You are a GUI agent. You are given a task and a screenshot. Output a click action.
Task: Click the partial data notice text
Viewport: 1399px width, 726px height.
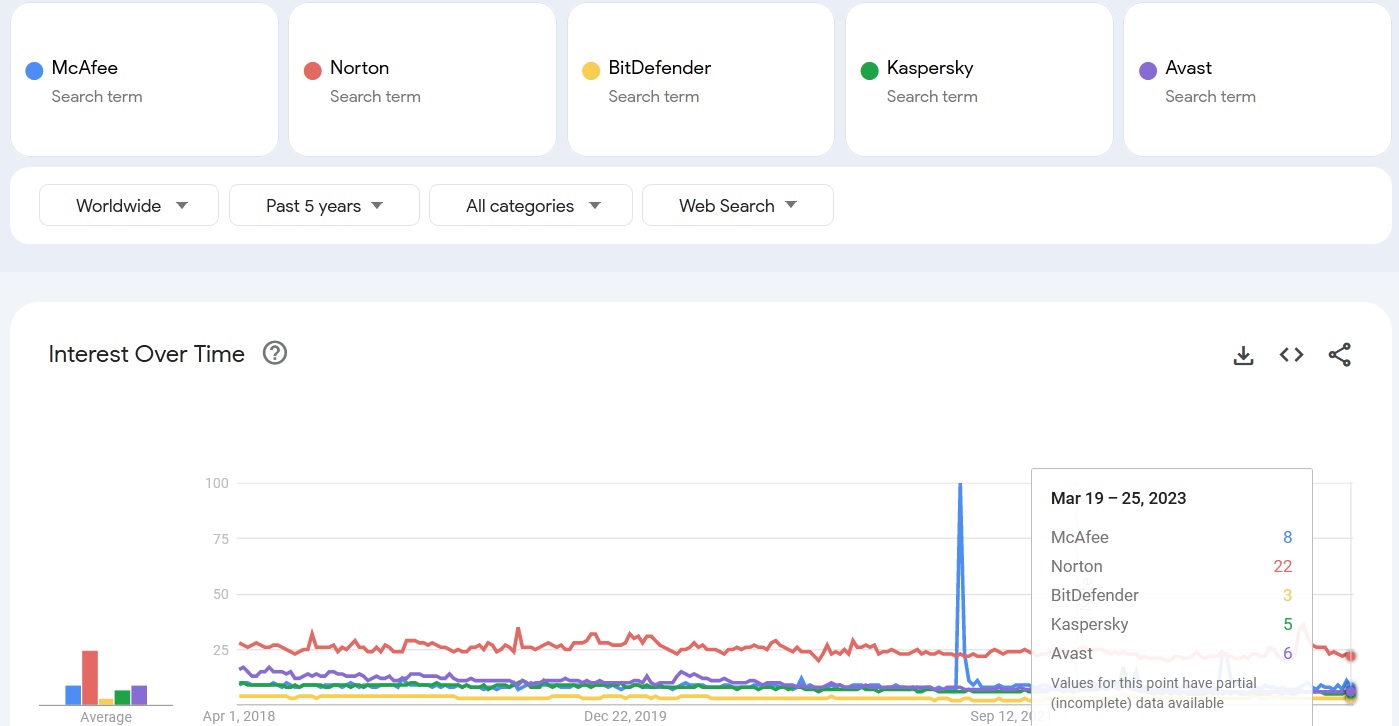[1154, 693]
